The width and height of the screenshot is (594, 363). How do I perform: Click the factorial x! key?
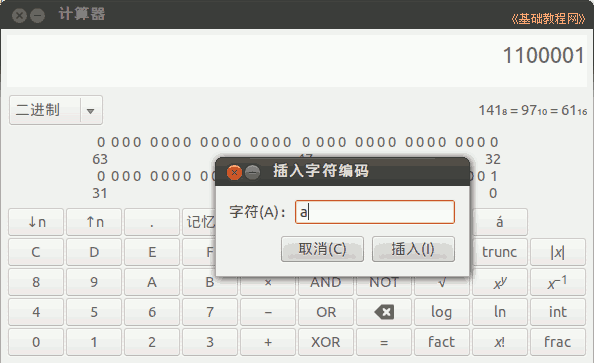500,342
